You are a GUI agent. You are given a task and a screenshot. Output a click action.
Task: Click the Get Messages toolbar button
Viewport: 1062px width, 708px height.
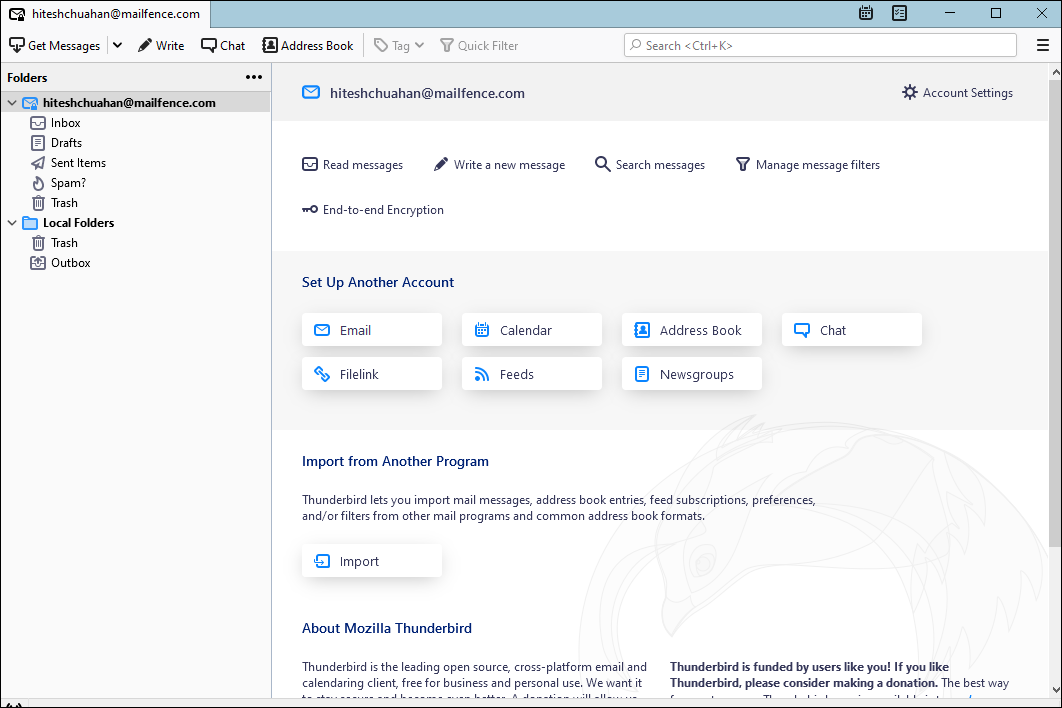[55, 45]
